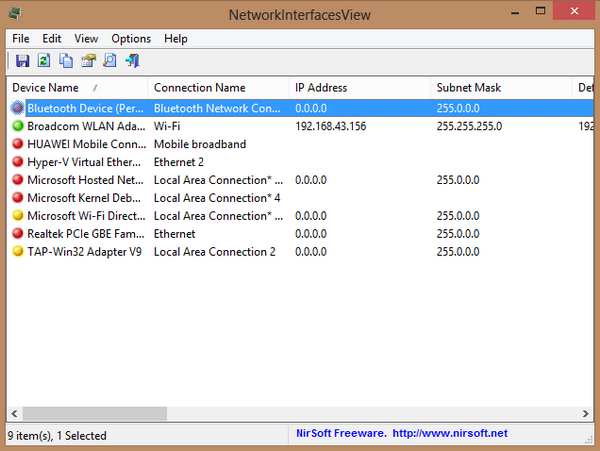Click the NetworkInterfacesView app icon in title bar
Screen dimensions: 600x451
[x=15, y=14]
